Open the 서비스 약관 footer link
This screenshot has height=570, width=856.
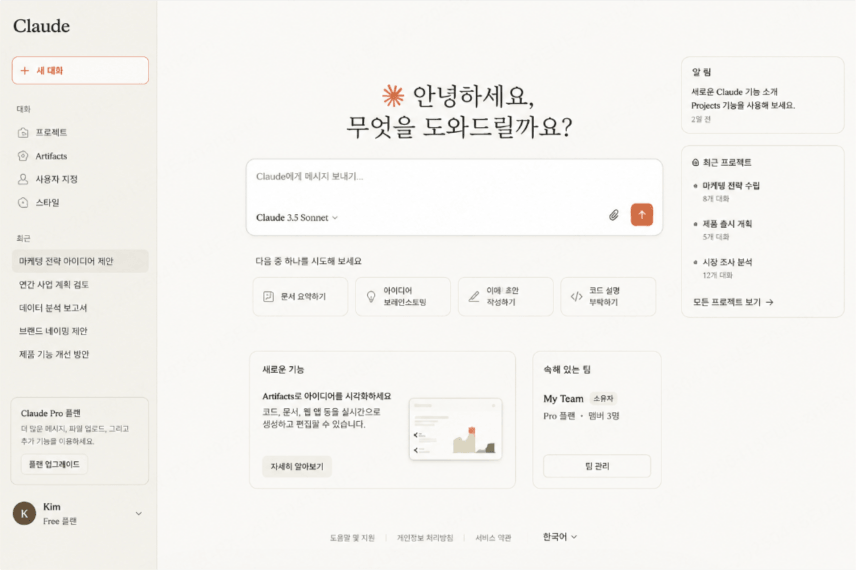pos(493,538)
